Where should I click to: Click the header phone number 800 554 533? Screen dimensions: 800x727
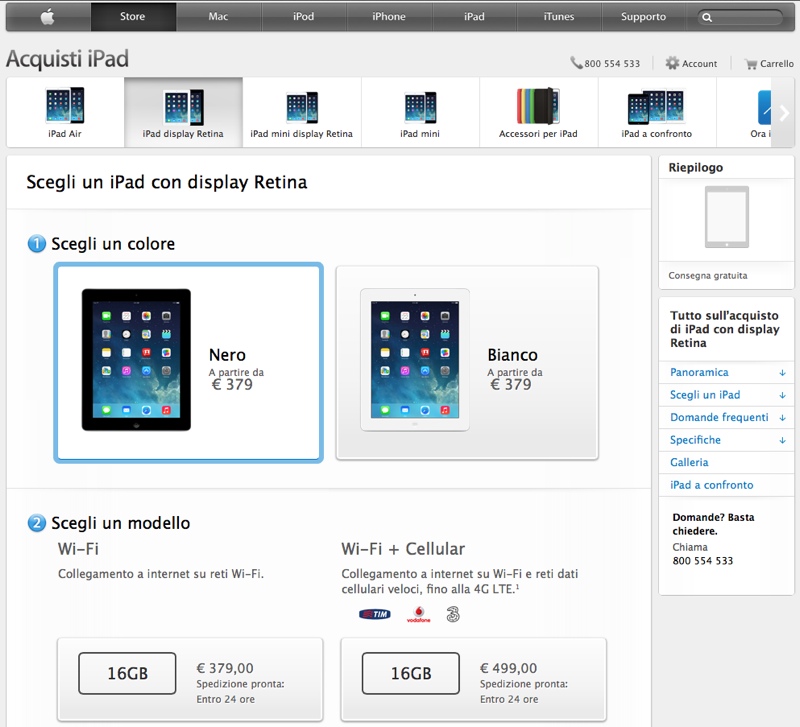click(x=612, y=64)
